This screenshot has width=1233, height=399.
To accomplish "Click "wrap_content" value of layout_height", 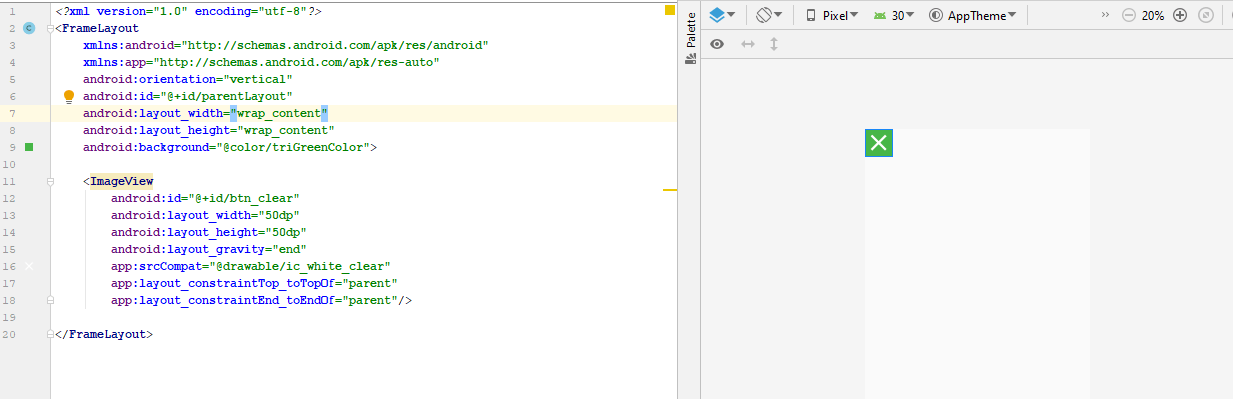I will pyautogui.click(x=285, y=130).
